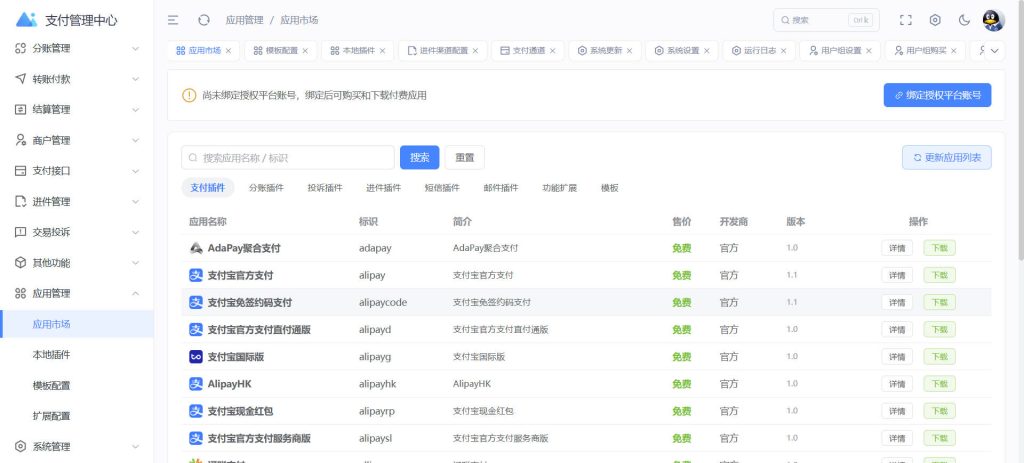Click the page vertical scrollbar

click(x=1019, y=131)
